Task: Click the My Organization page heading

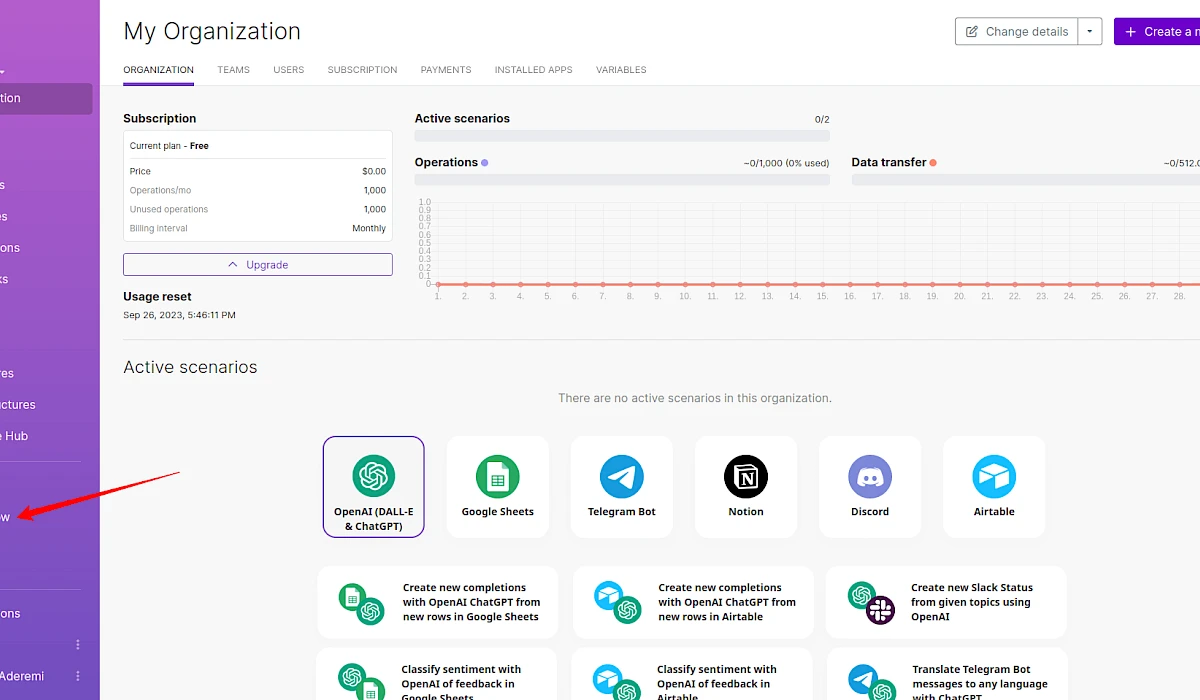Action: click(x=212, y=31)
